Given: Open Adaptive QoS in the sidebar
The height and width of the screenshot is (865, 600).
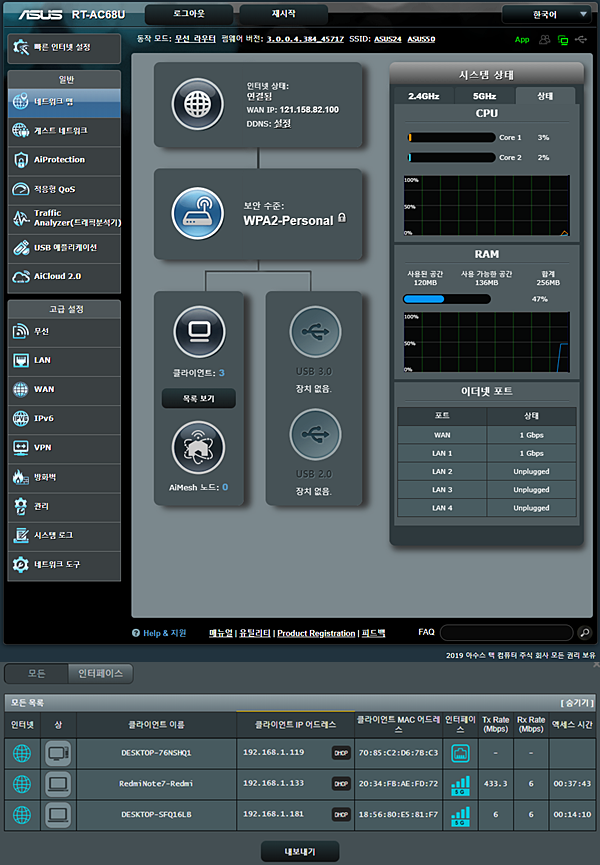Looking at the screenshot, I should 64,189.
